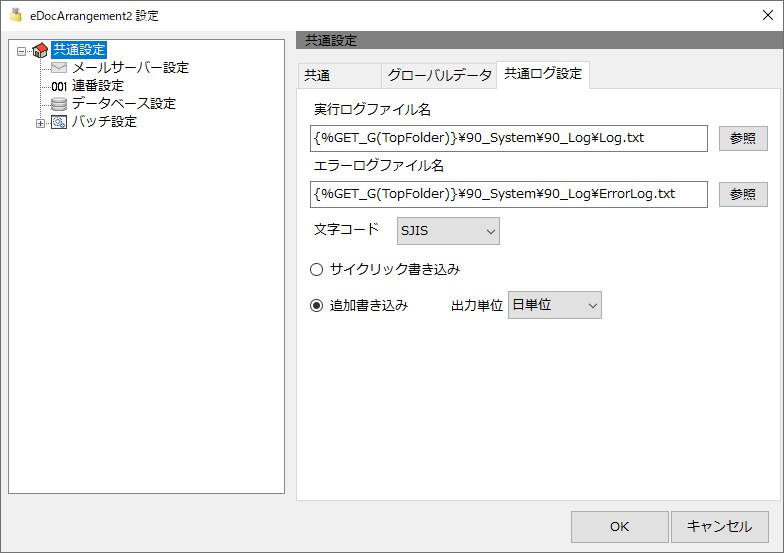
Task: Switch to the 共通 tab
Action: pyautogui.click(x=339, y=76)
